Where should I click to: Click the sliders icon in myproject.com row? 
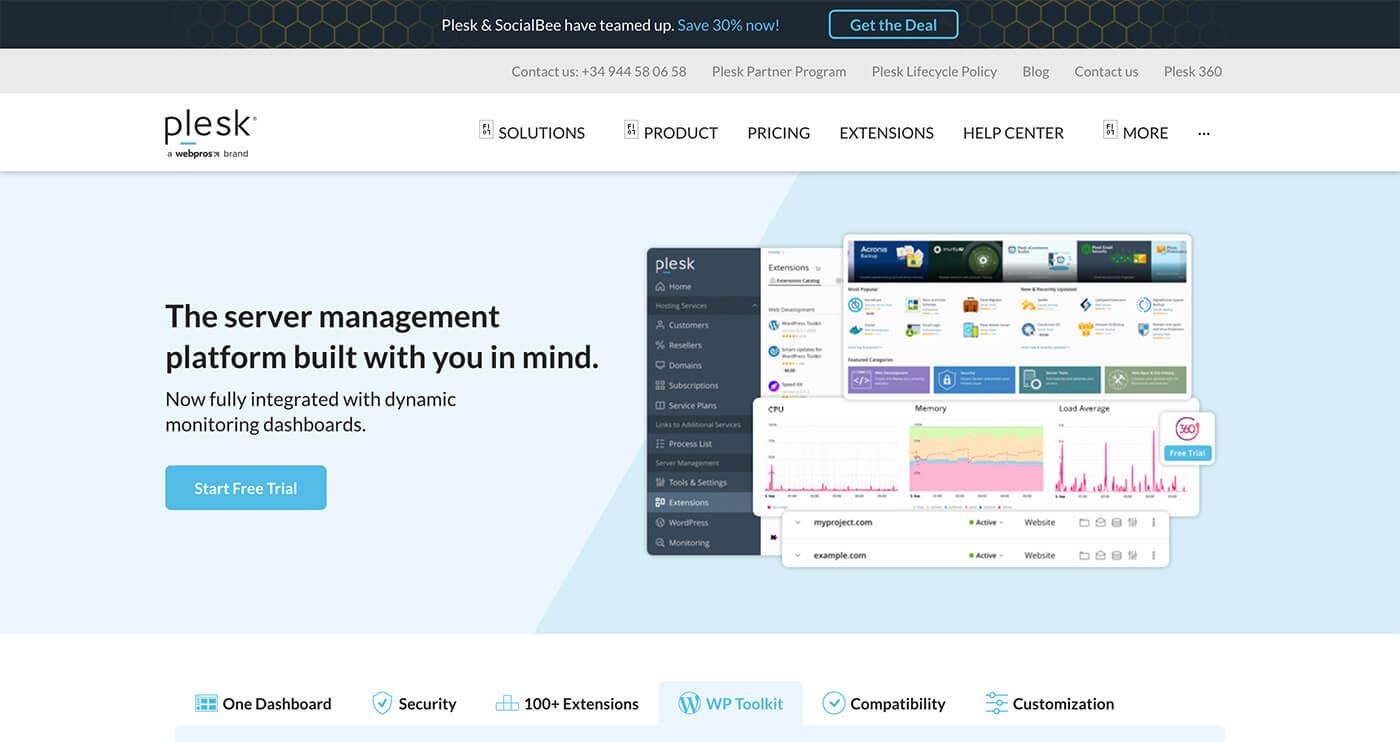(1133, 522)
